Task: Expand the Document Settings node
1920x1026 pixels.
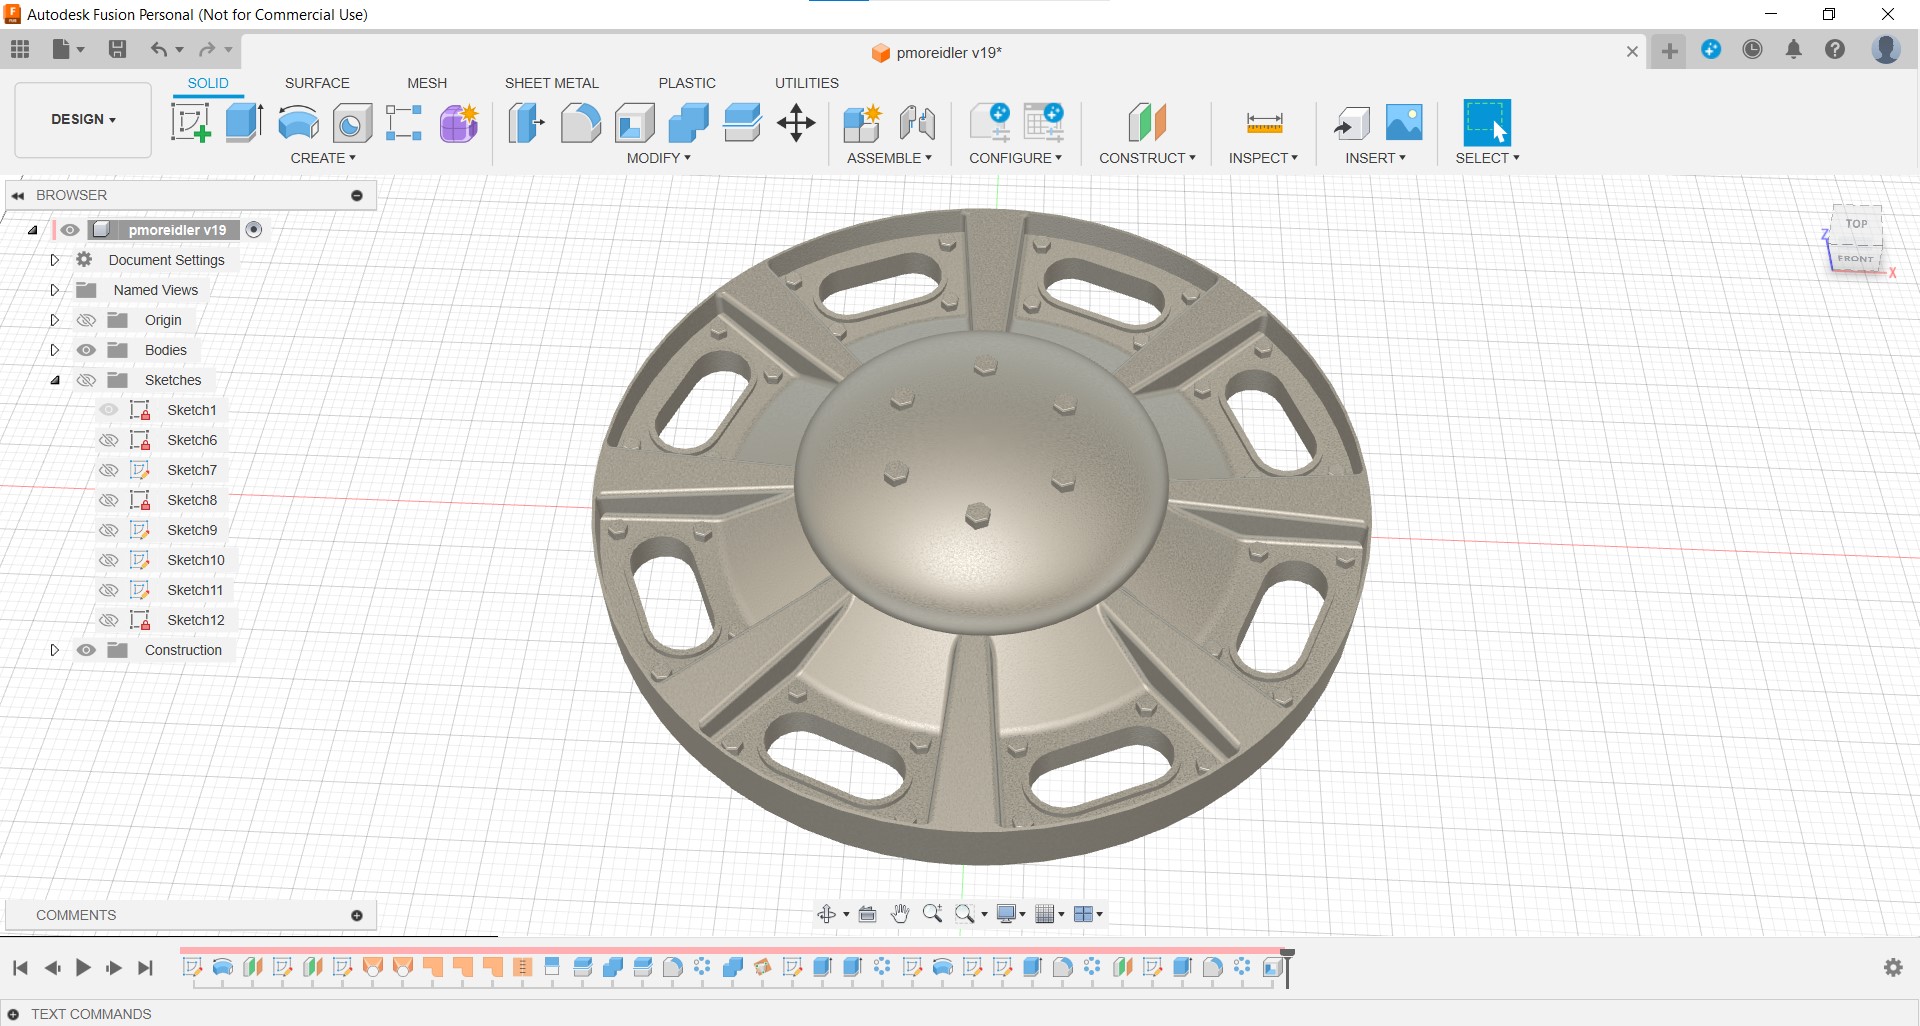Action: point(55,260)
